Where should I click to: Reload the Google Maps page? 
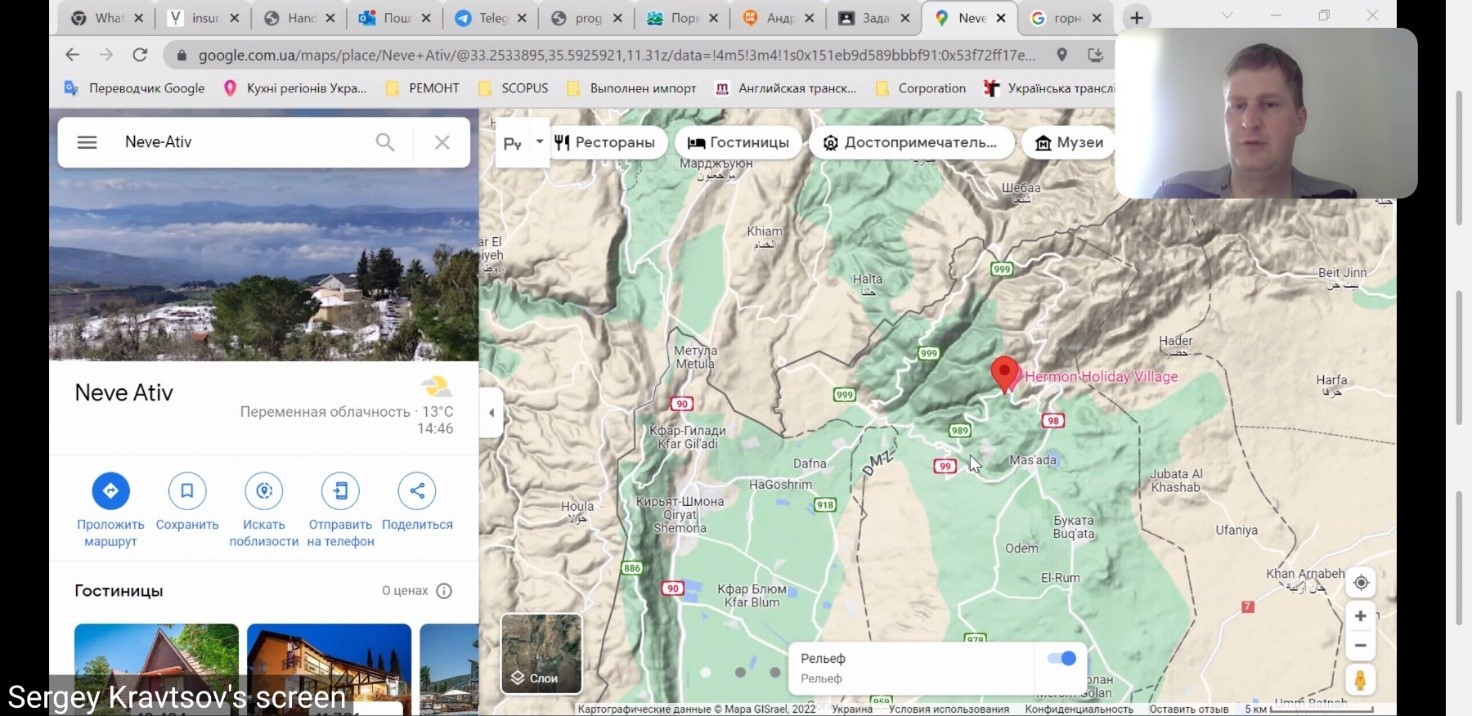click(140, 55)
